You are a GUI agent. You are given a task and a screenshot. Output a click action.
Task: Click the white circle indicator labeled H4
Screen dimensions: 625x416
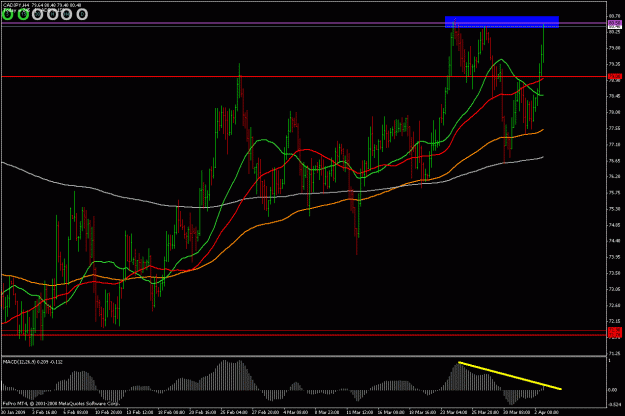66,14
